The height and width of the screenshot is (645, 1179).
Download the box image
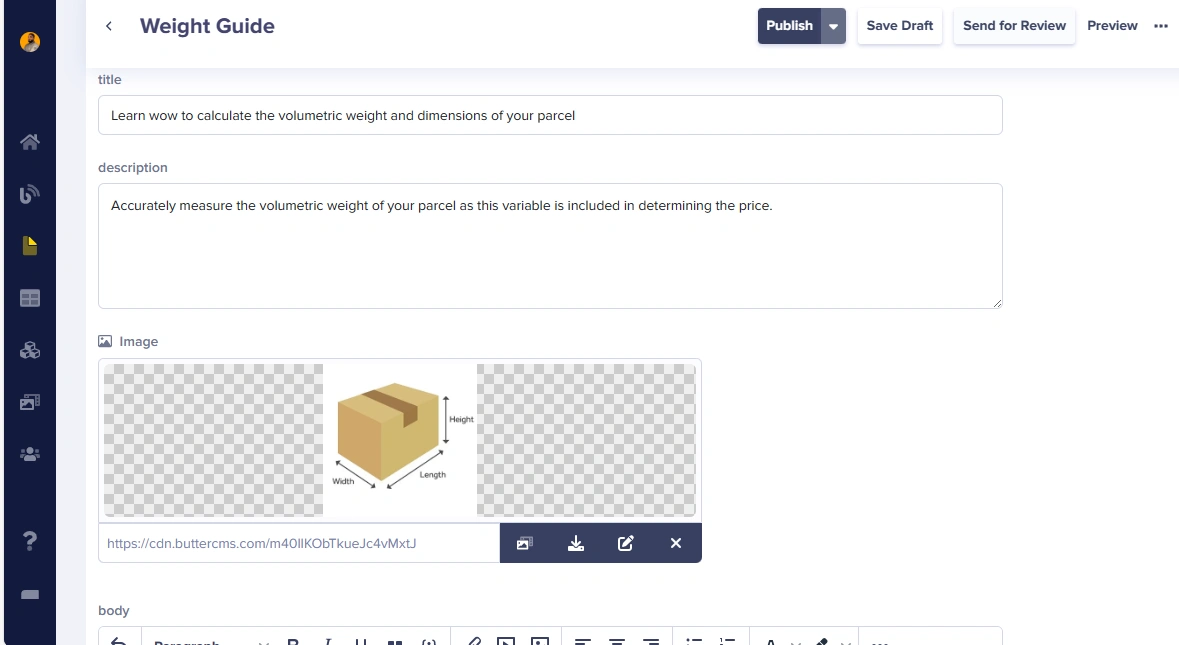pos(576,543)
